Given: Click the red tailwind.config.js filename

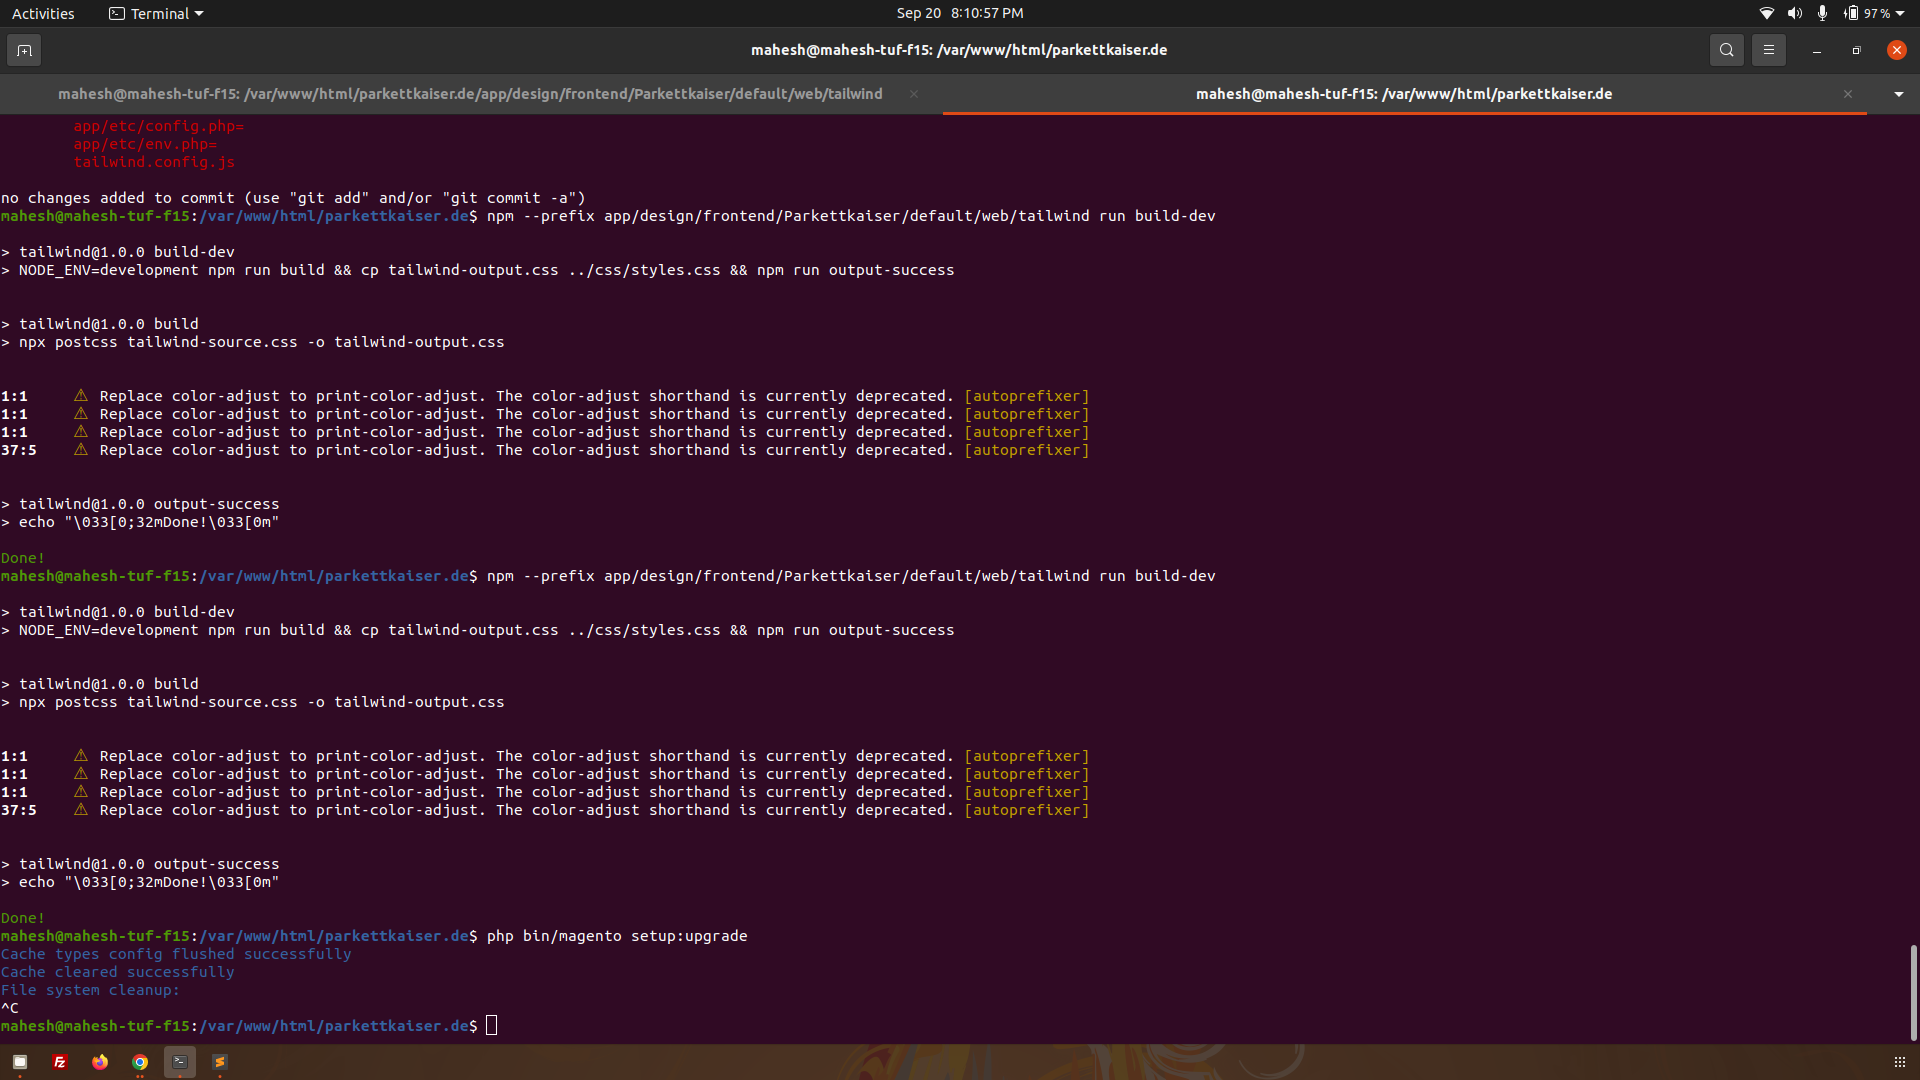Looking at the screenshot, I should [x=154, y=162].
